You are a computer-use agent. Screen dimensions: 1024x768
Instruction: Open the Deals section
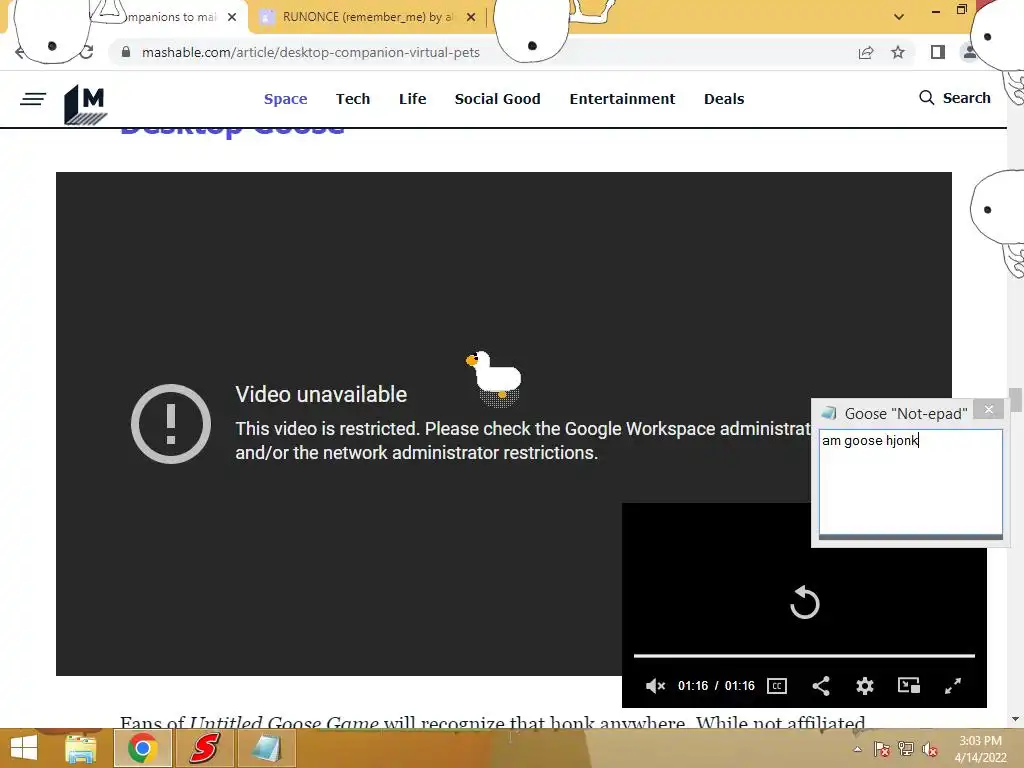point(724,99)
